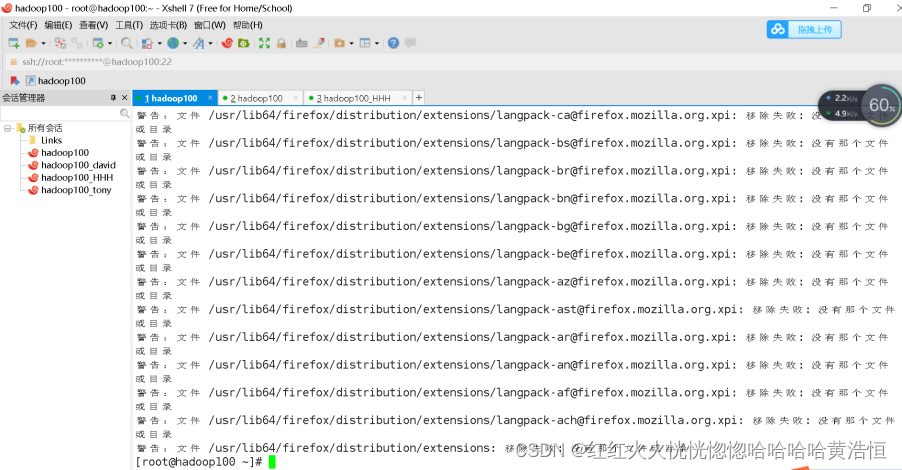This screenshot has height=470, width=902.
Task: Open help via blue question mark icon
Action: tap(393, 43)
